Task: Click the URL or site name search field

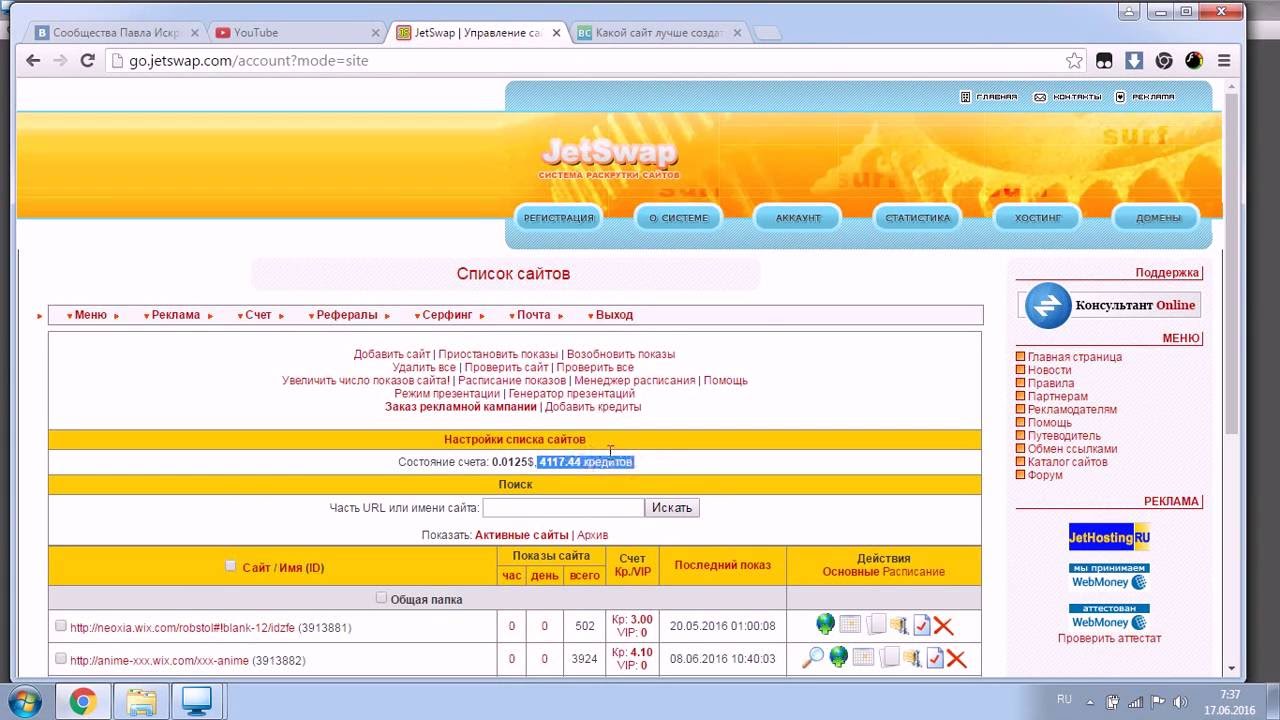Action: pyautogui.click(x=563, y=508)
